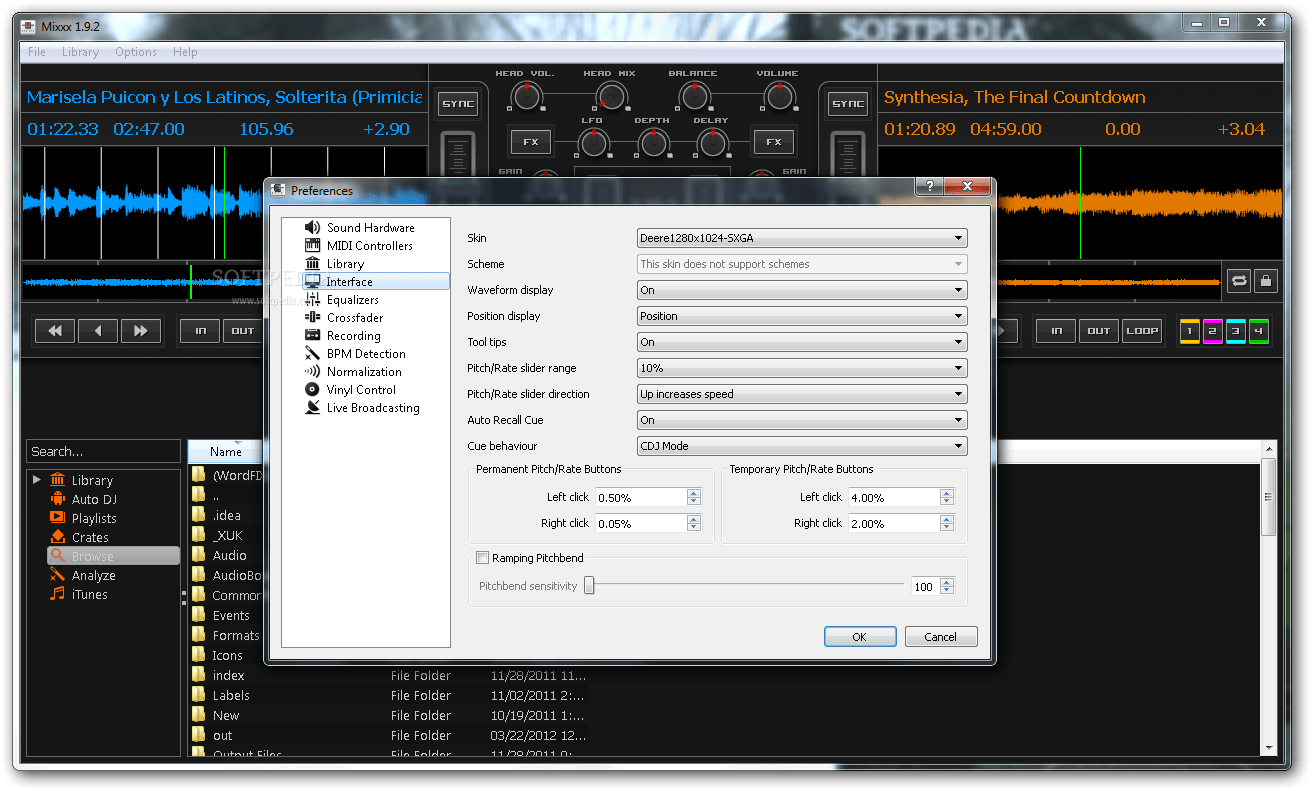Confirm preferences with the OK button
The height and width of the screenshot is (791, 1312).
(x=860, y=637)
